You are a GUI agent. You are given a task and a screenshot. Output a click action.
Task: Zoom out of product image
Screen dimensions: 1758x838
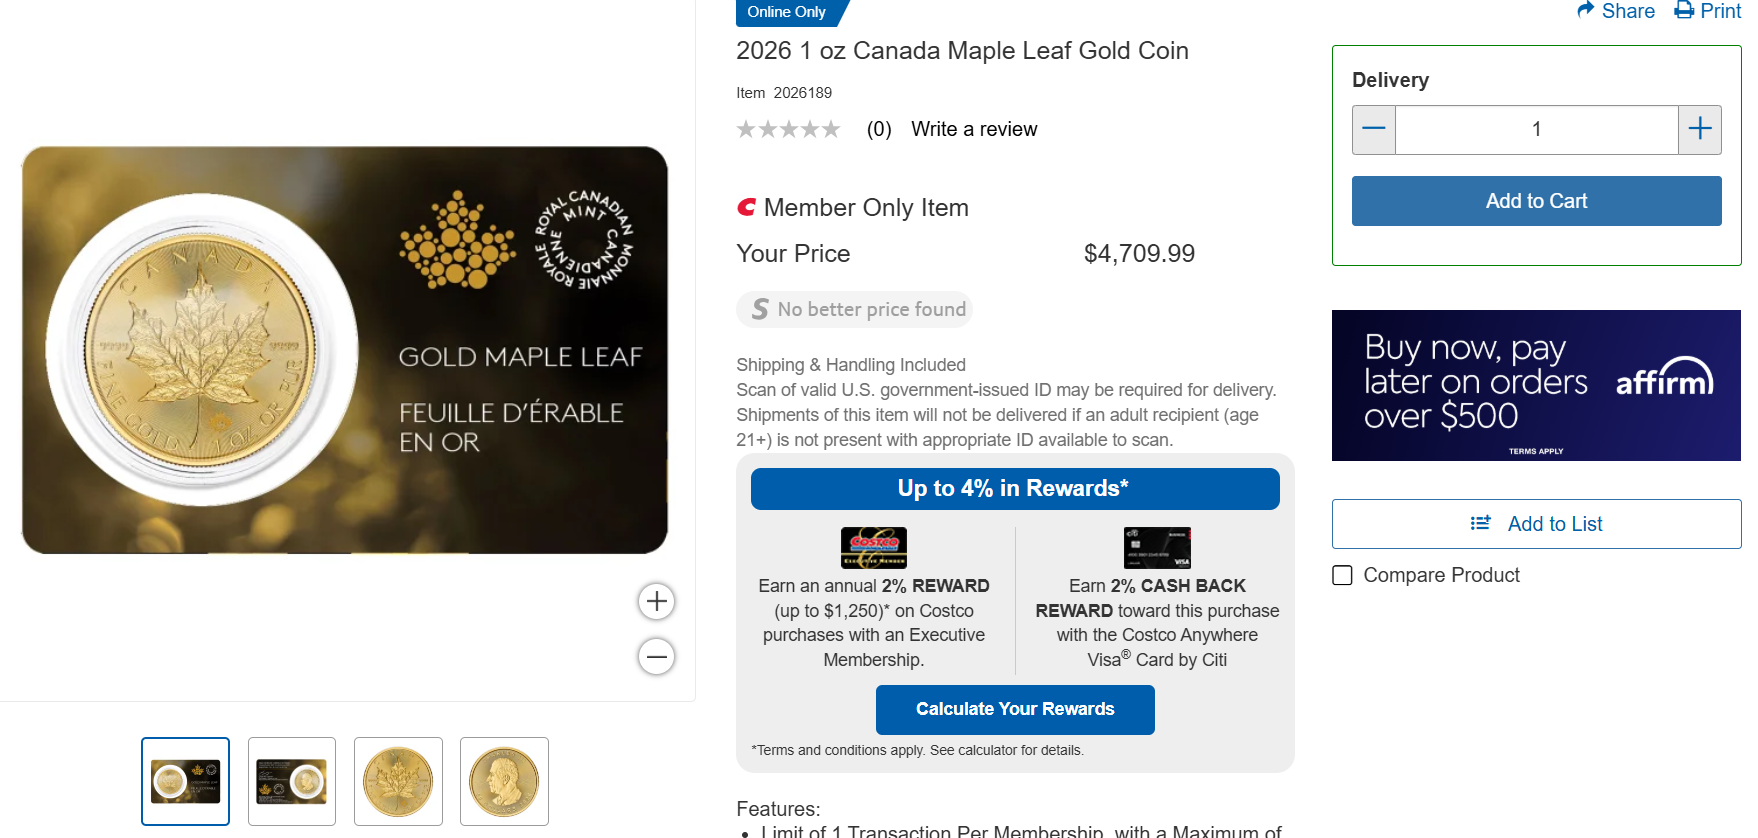657,657
